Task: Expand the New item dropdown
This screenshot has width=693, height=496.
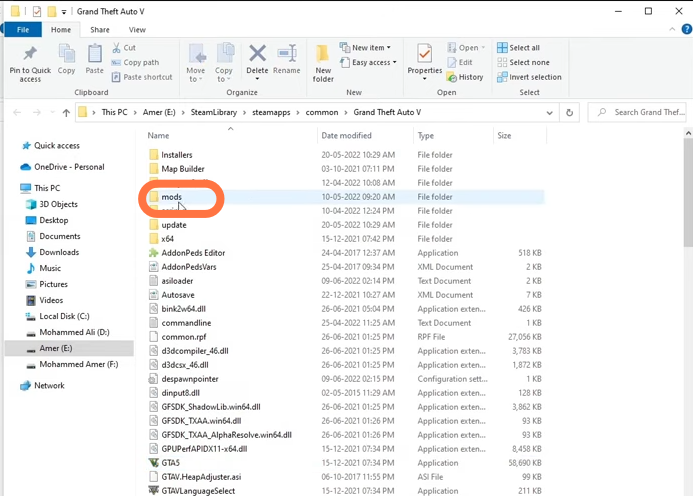Action: point(365,47)
